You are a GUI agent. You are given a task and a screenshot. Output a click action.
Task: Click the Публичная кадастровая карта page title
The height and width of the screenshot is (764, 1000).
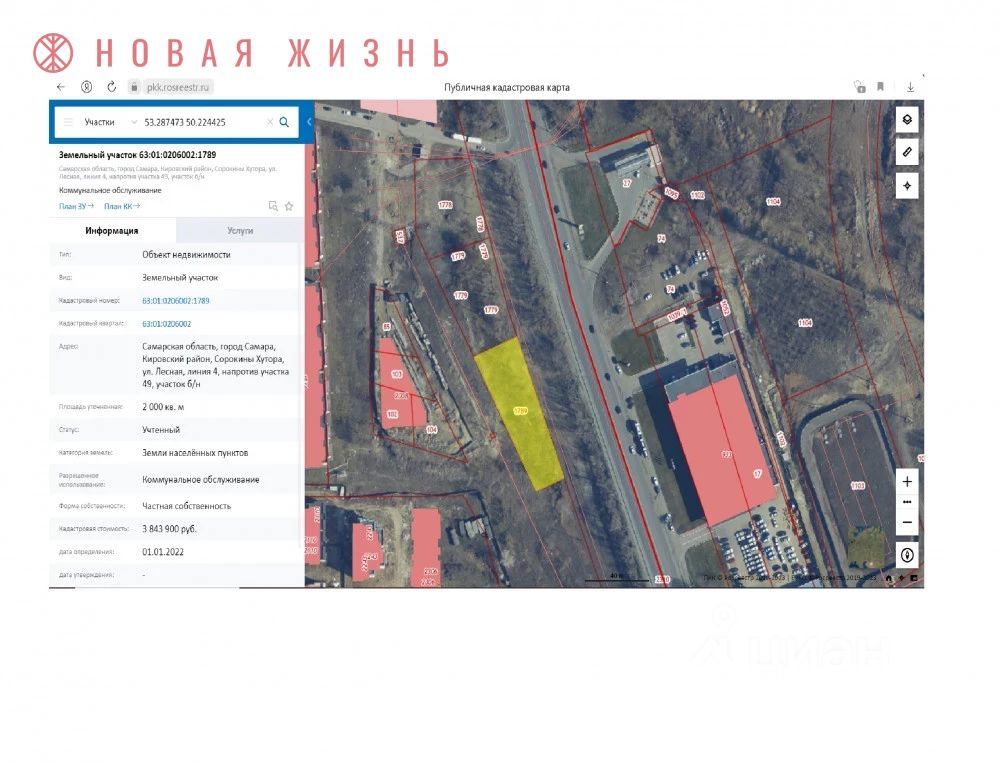pyautogui.click(x=507, y=87)
